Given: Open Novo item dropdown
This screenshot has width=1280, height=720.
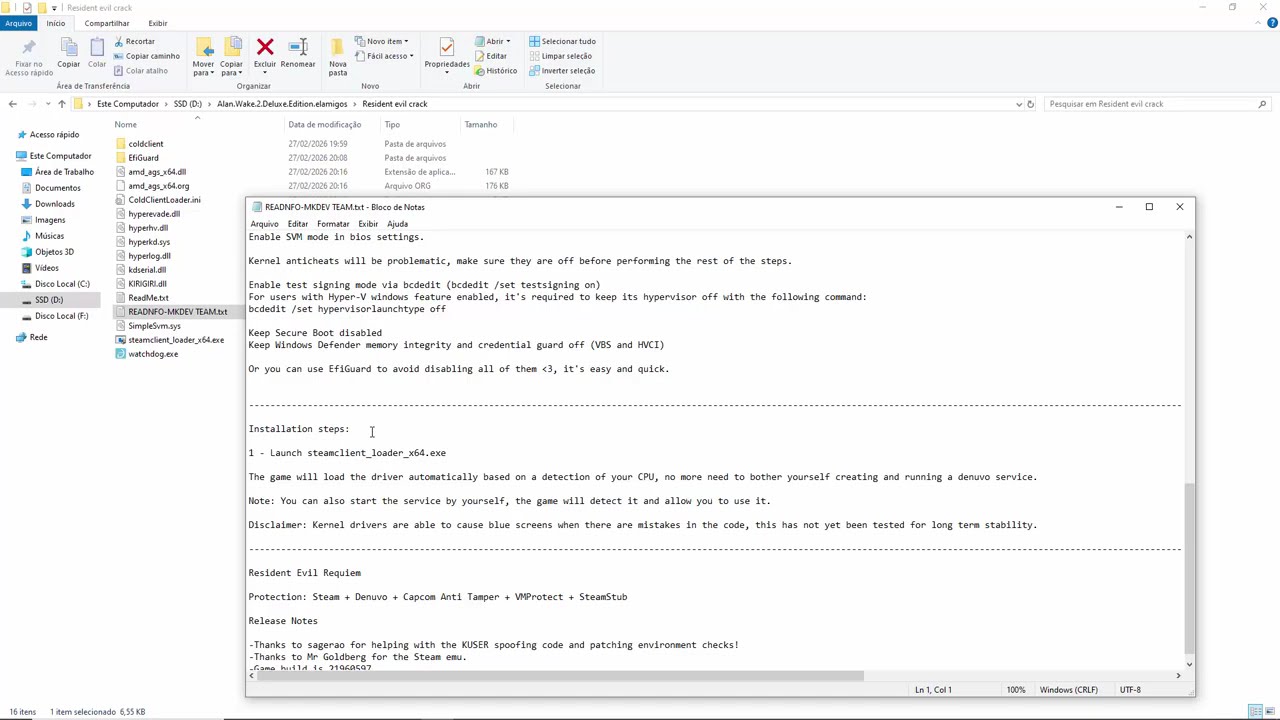Looking at the screenshot, I should pyautogui.click(x=381, y=42).
